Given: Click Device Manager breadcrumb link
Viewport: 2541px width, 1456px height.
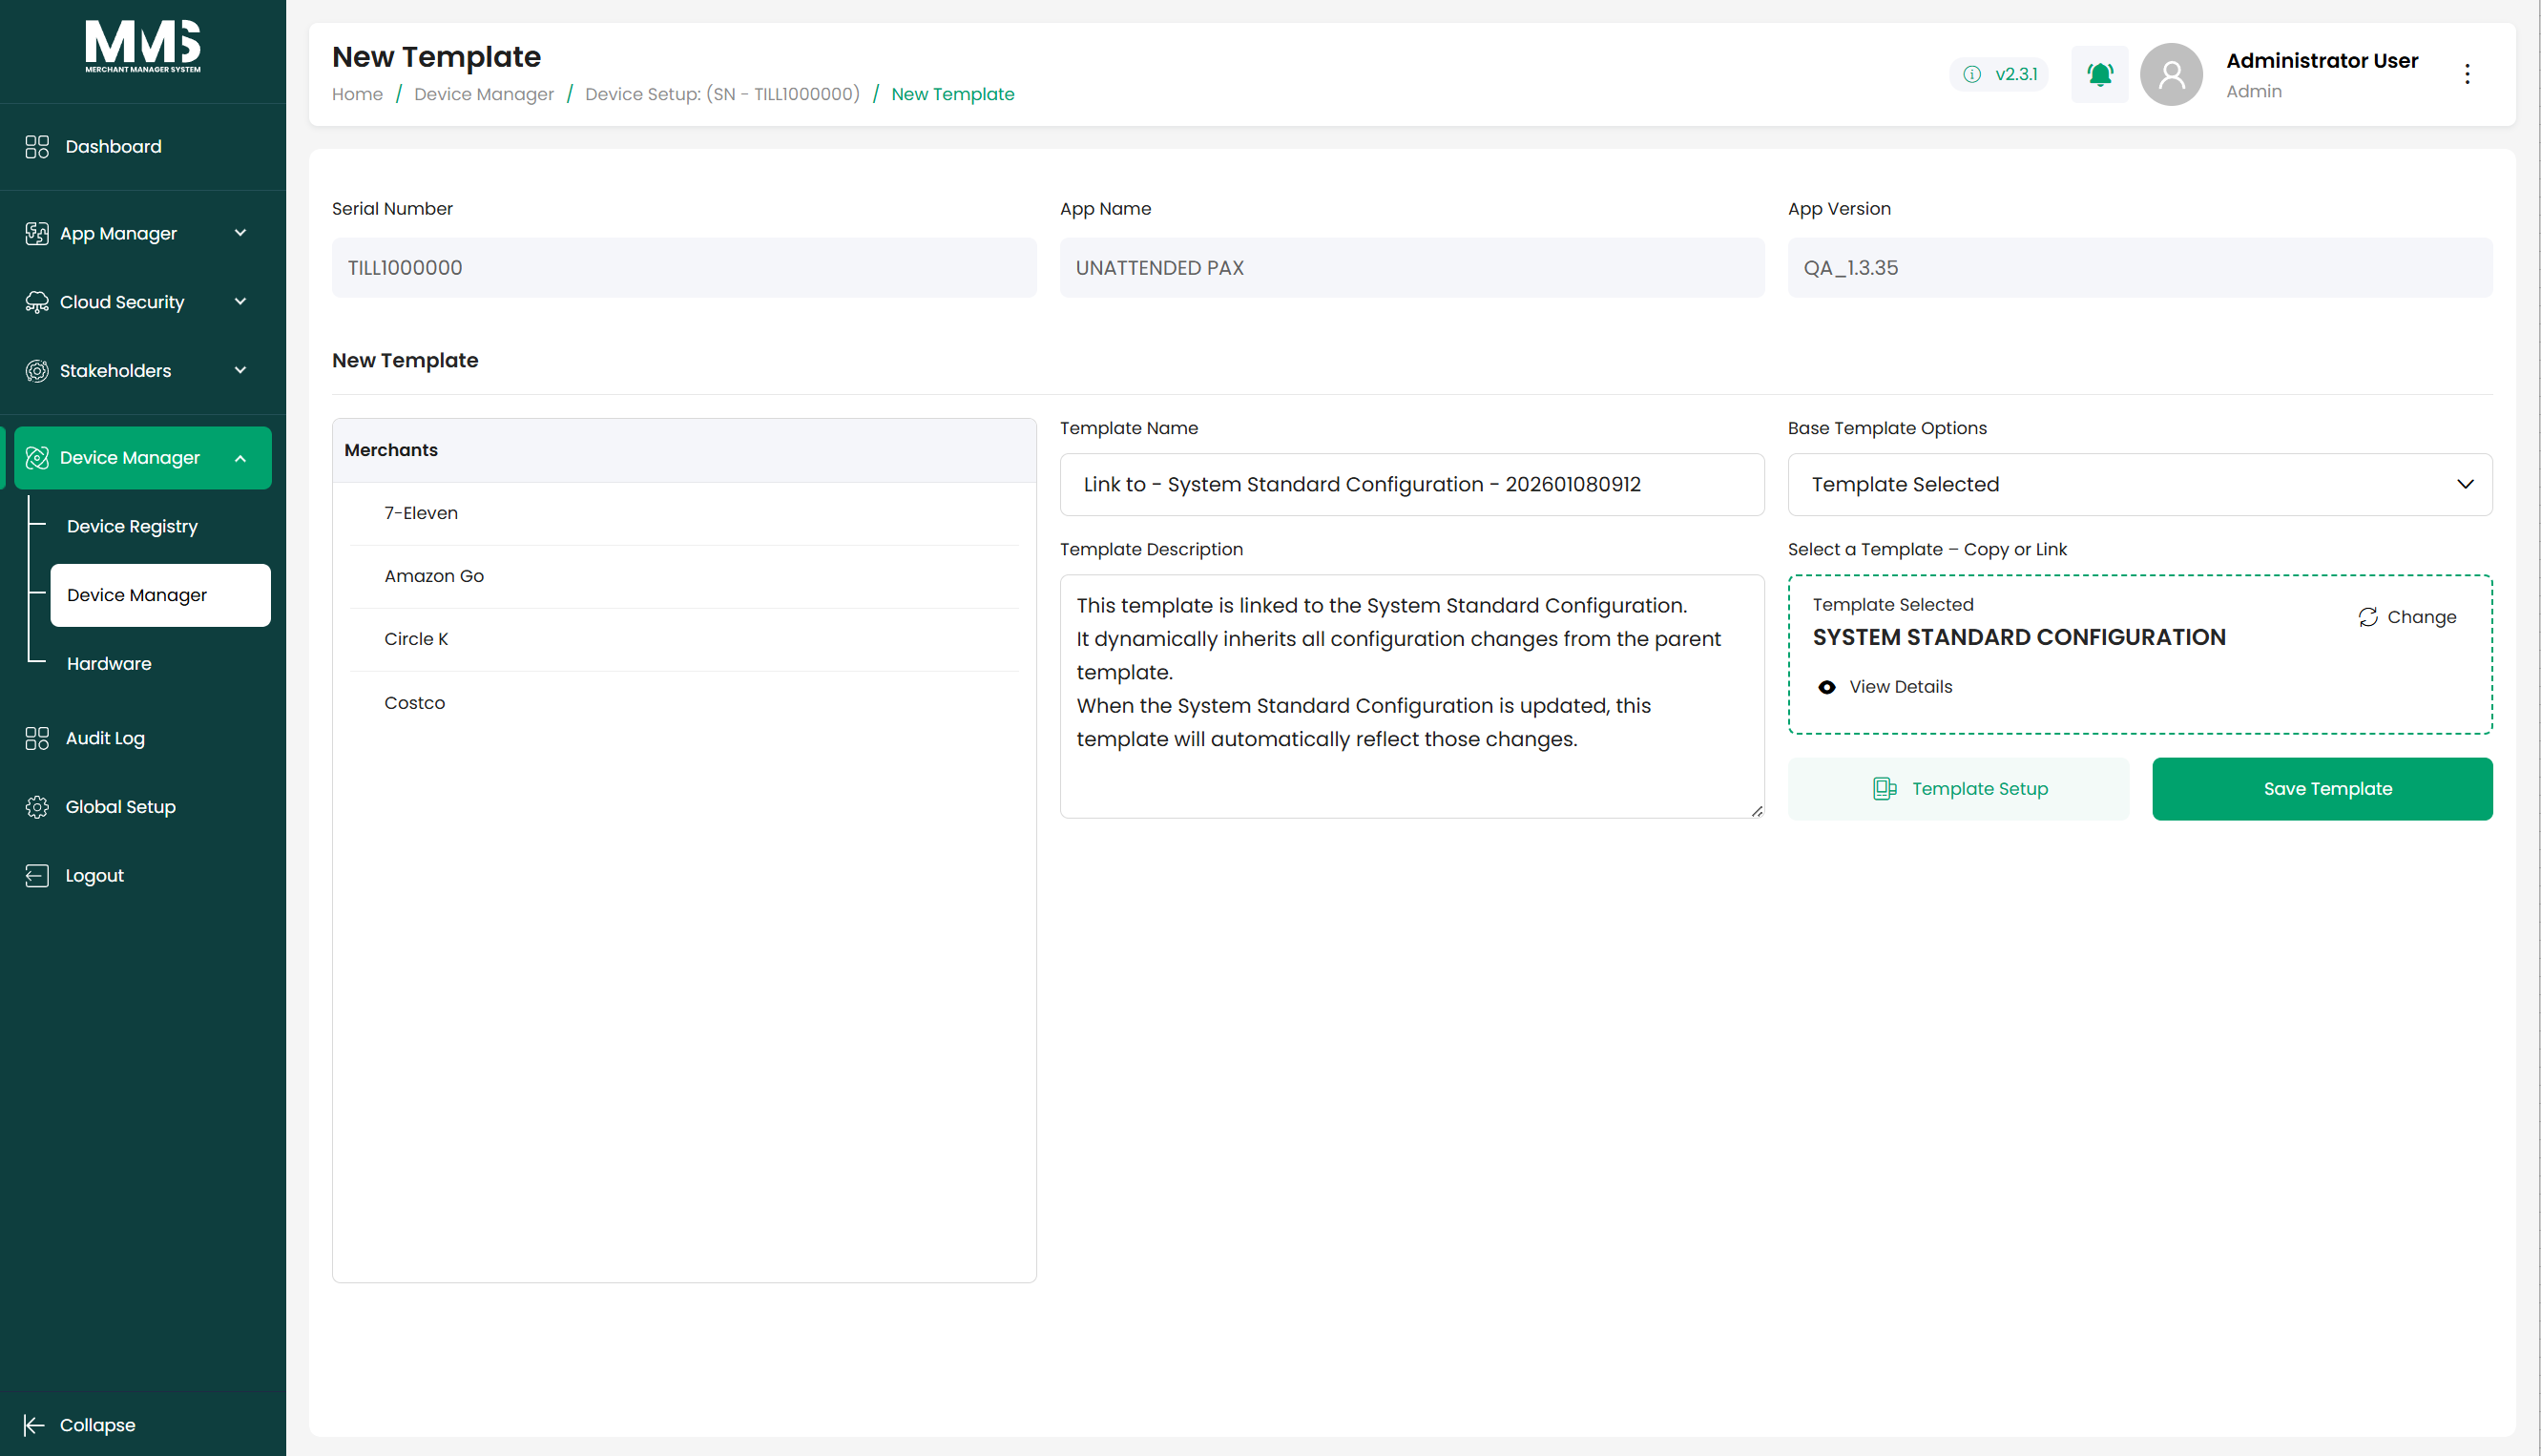Looking at the screenshot, I should (484, 94).
